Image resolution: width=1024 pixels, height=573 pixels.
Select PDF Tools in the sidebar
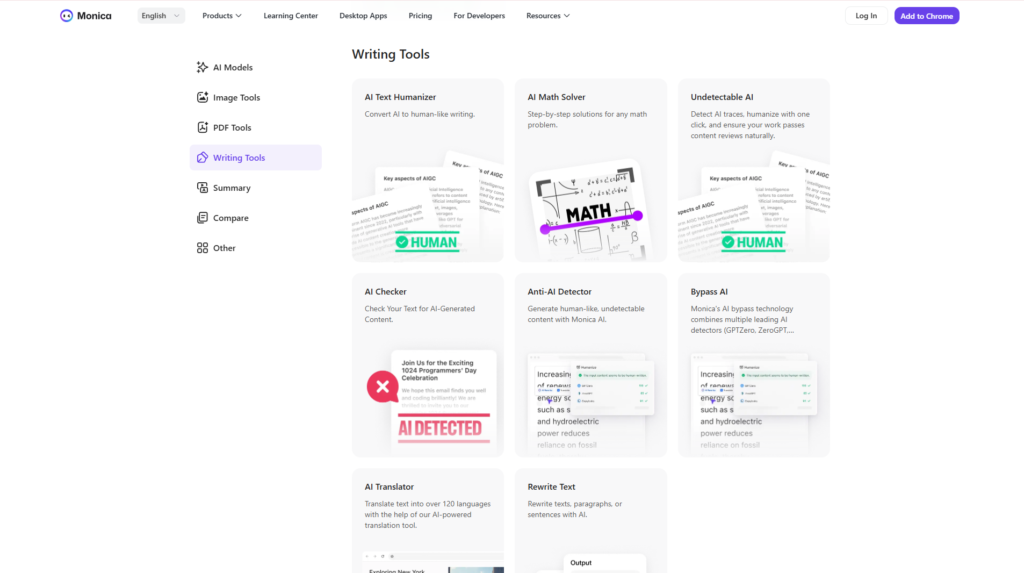tap(255, 127)
